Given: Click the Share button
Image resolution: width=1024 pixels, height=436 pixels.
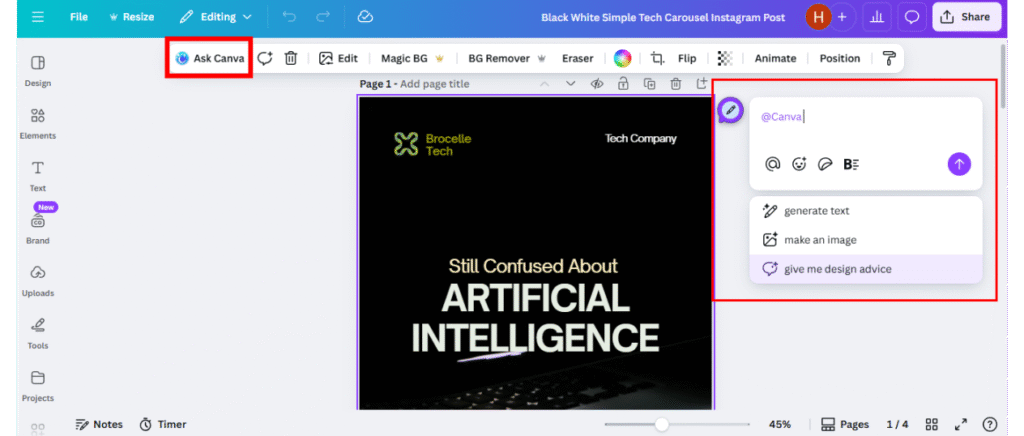Looking at the screenshot, I should (x=965, y=17).
